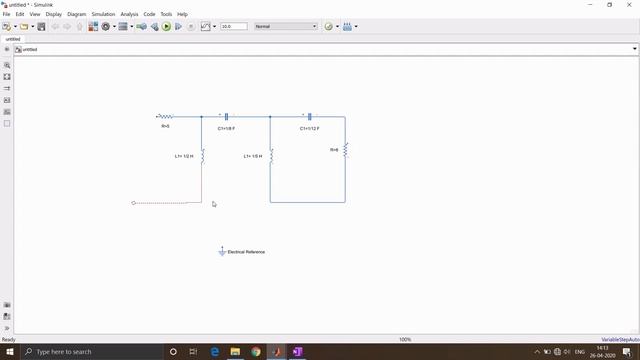The height and width of the screenshot is (360, 640).
Task: Open the Simulation menu
Action: 103,14
